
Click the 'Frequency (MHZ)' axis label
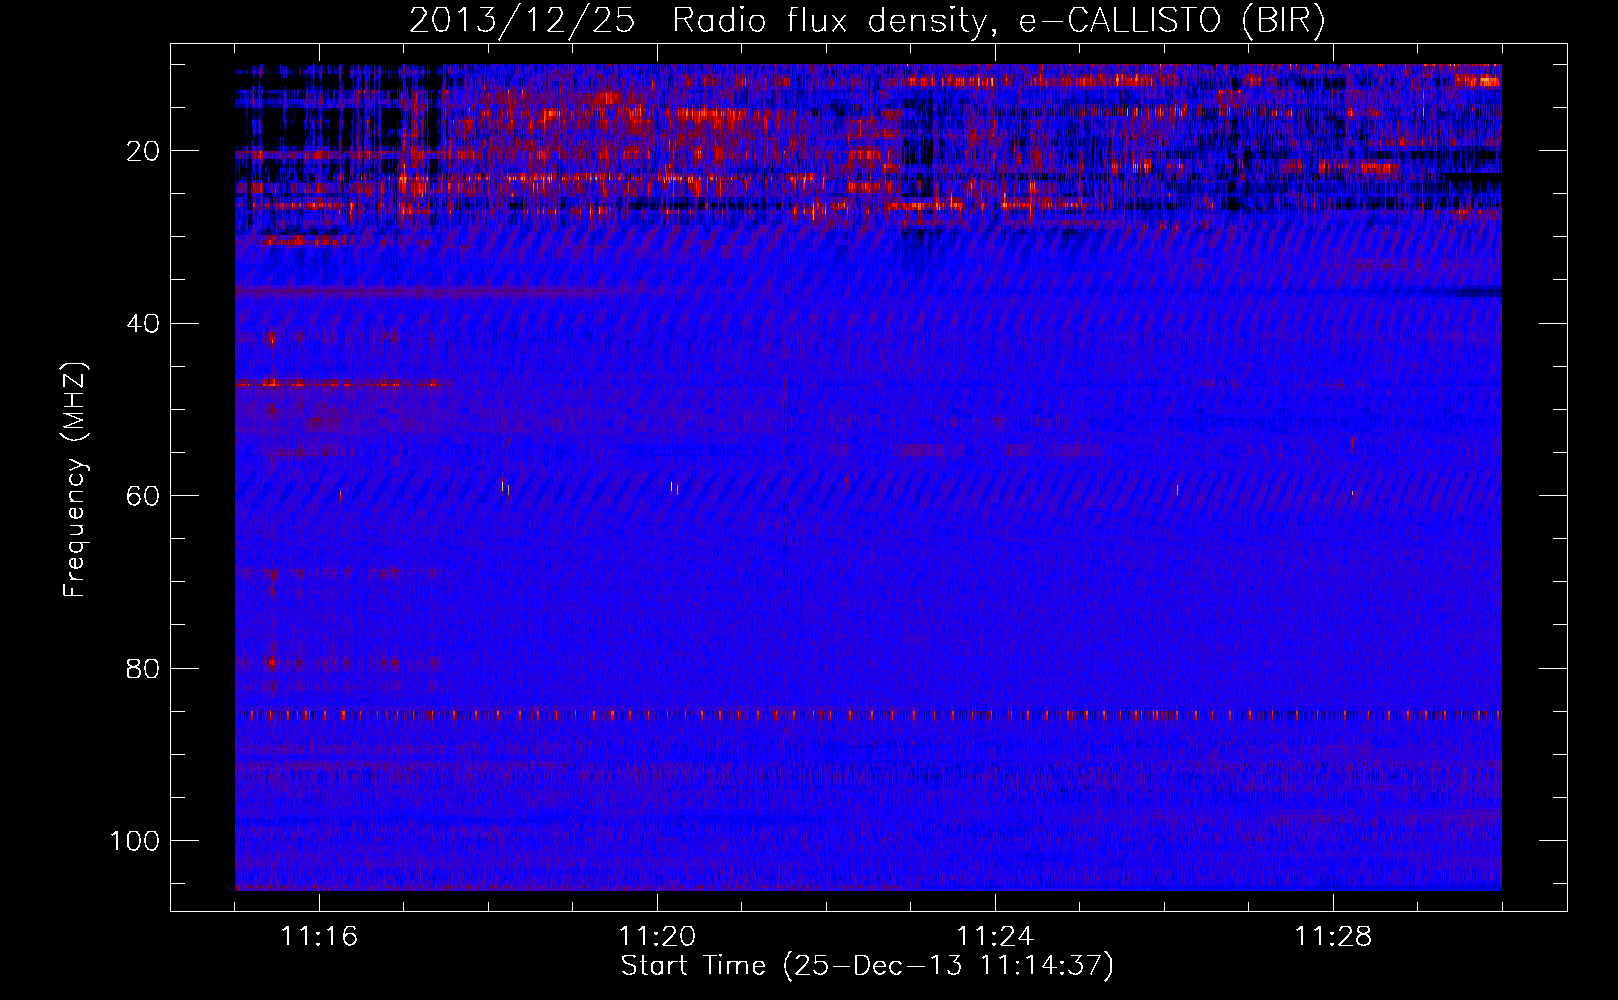76,480
